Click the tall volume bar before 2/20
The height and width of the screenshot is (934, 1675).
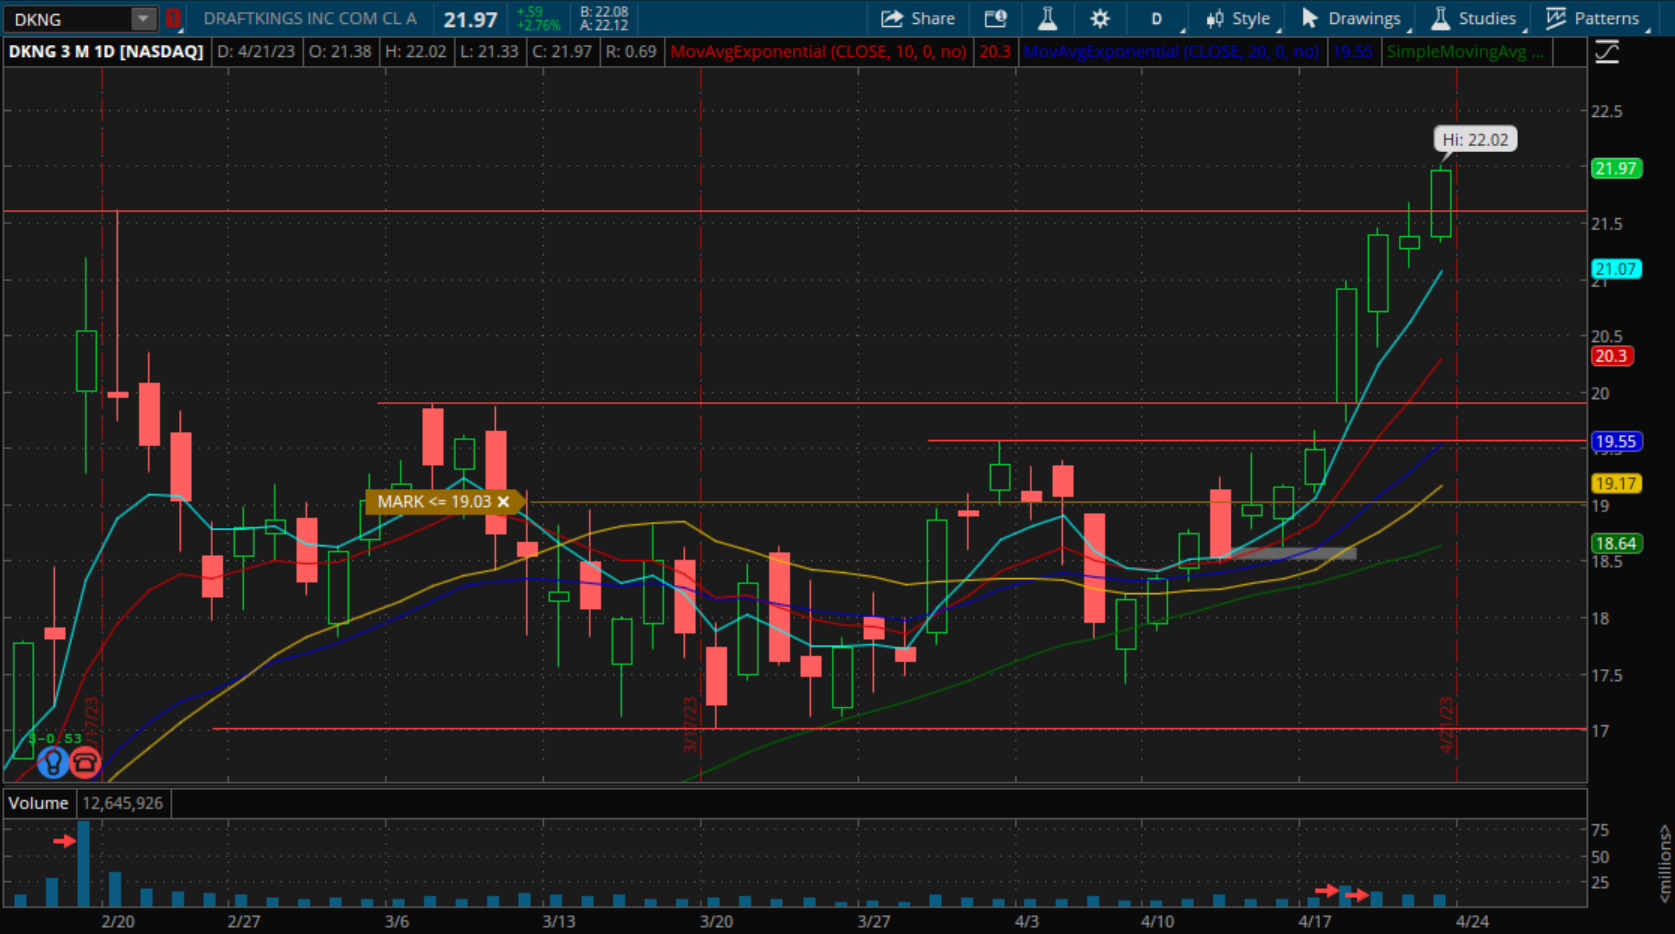(83, 864)
